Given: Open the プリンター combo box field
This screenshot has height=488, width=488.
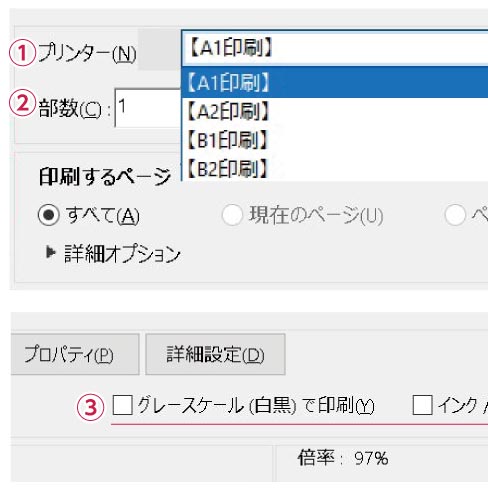Looking at the screenshot, I should click(x=335, y=48).
